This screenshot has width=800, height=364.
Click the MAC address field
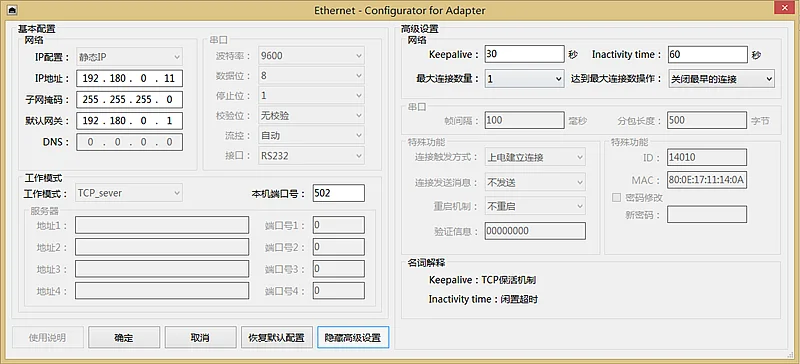pyautogui.click(x=707, y=180)
